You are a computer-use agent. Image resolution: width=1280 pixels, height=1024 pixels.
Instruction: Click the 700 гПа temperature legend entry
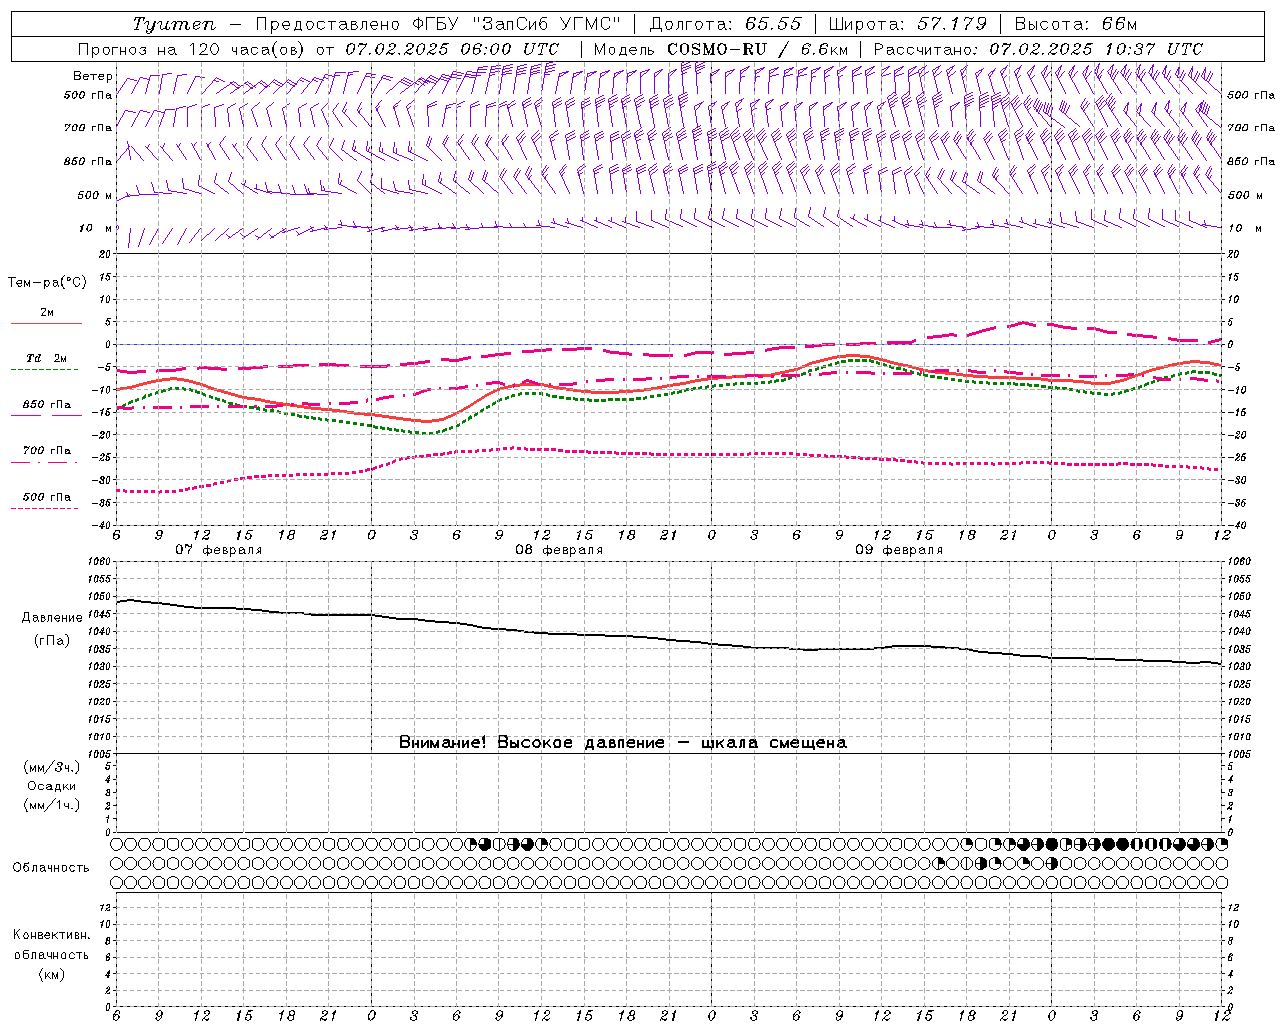(x=46, y=451)
